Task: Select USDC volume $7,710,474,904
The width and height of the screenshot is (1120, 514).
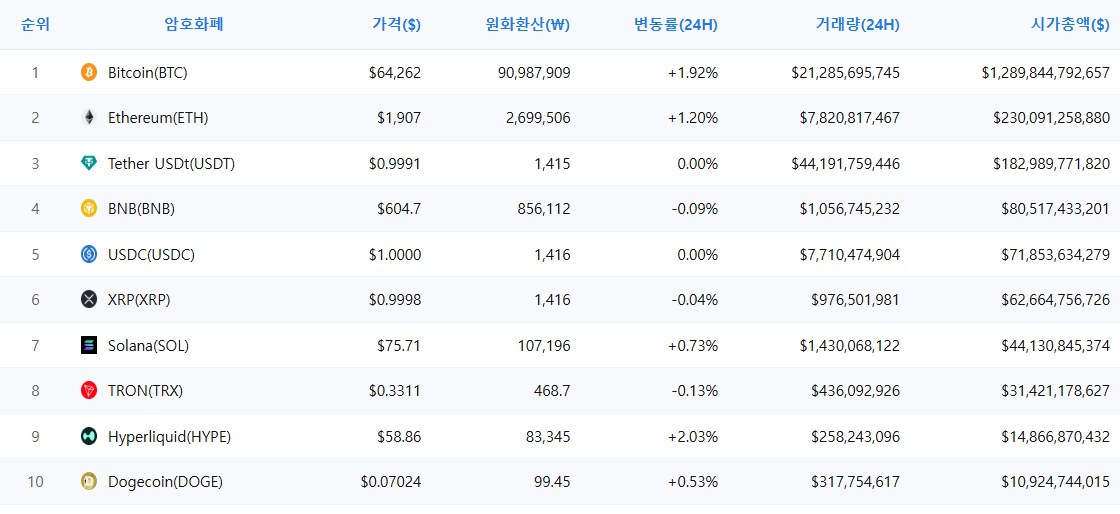Action: coord(850,254)
